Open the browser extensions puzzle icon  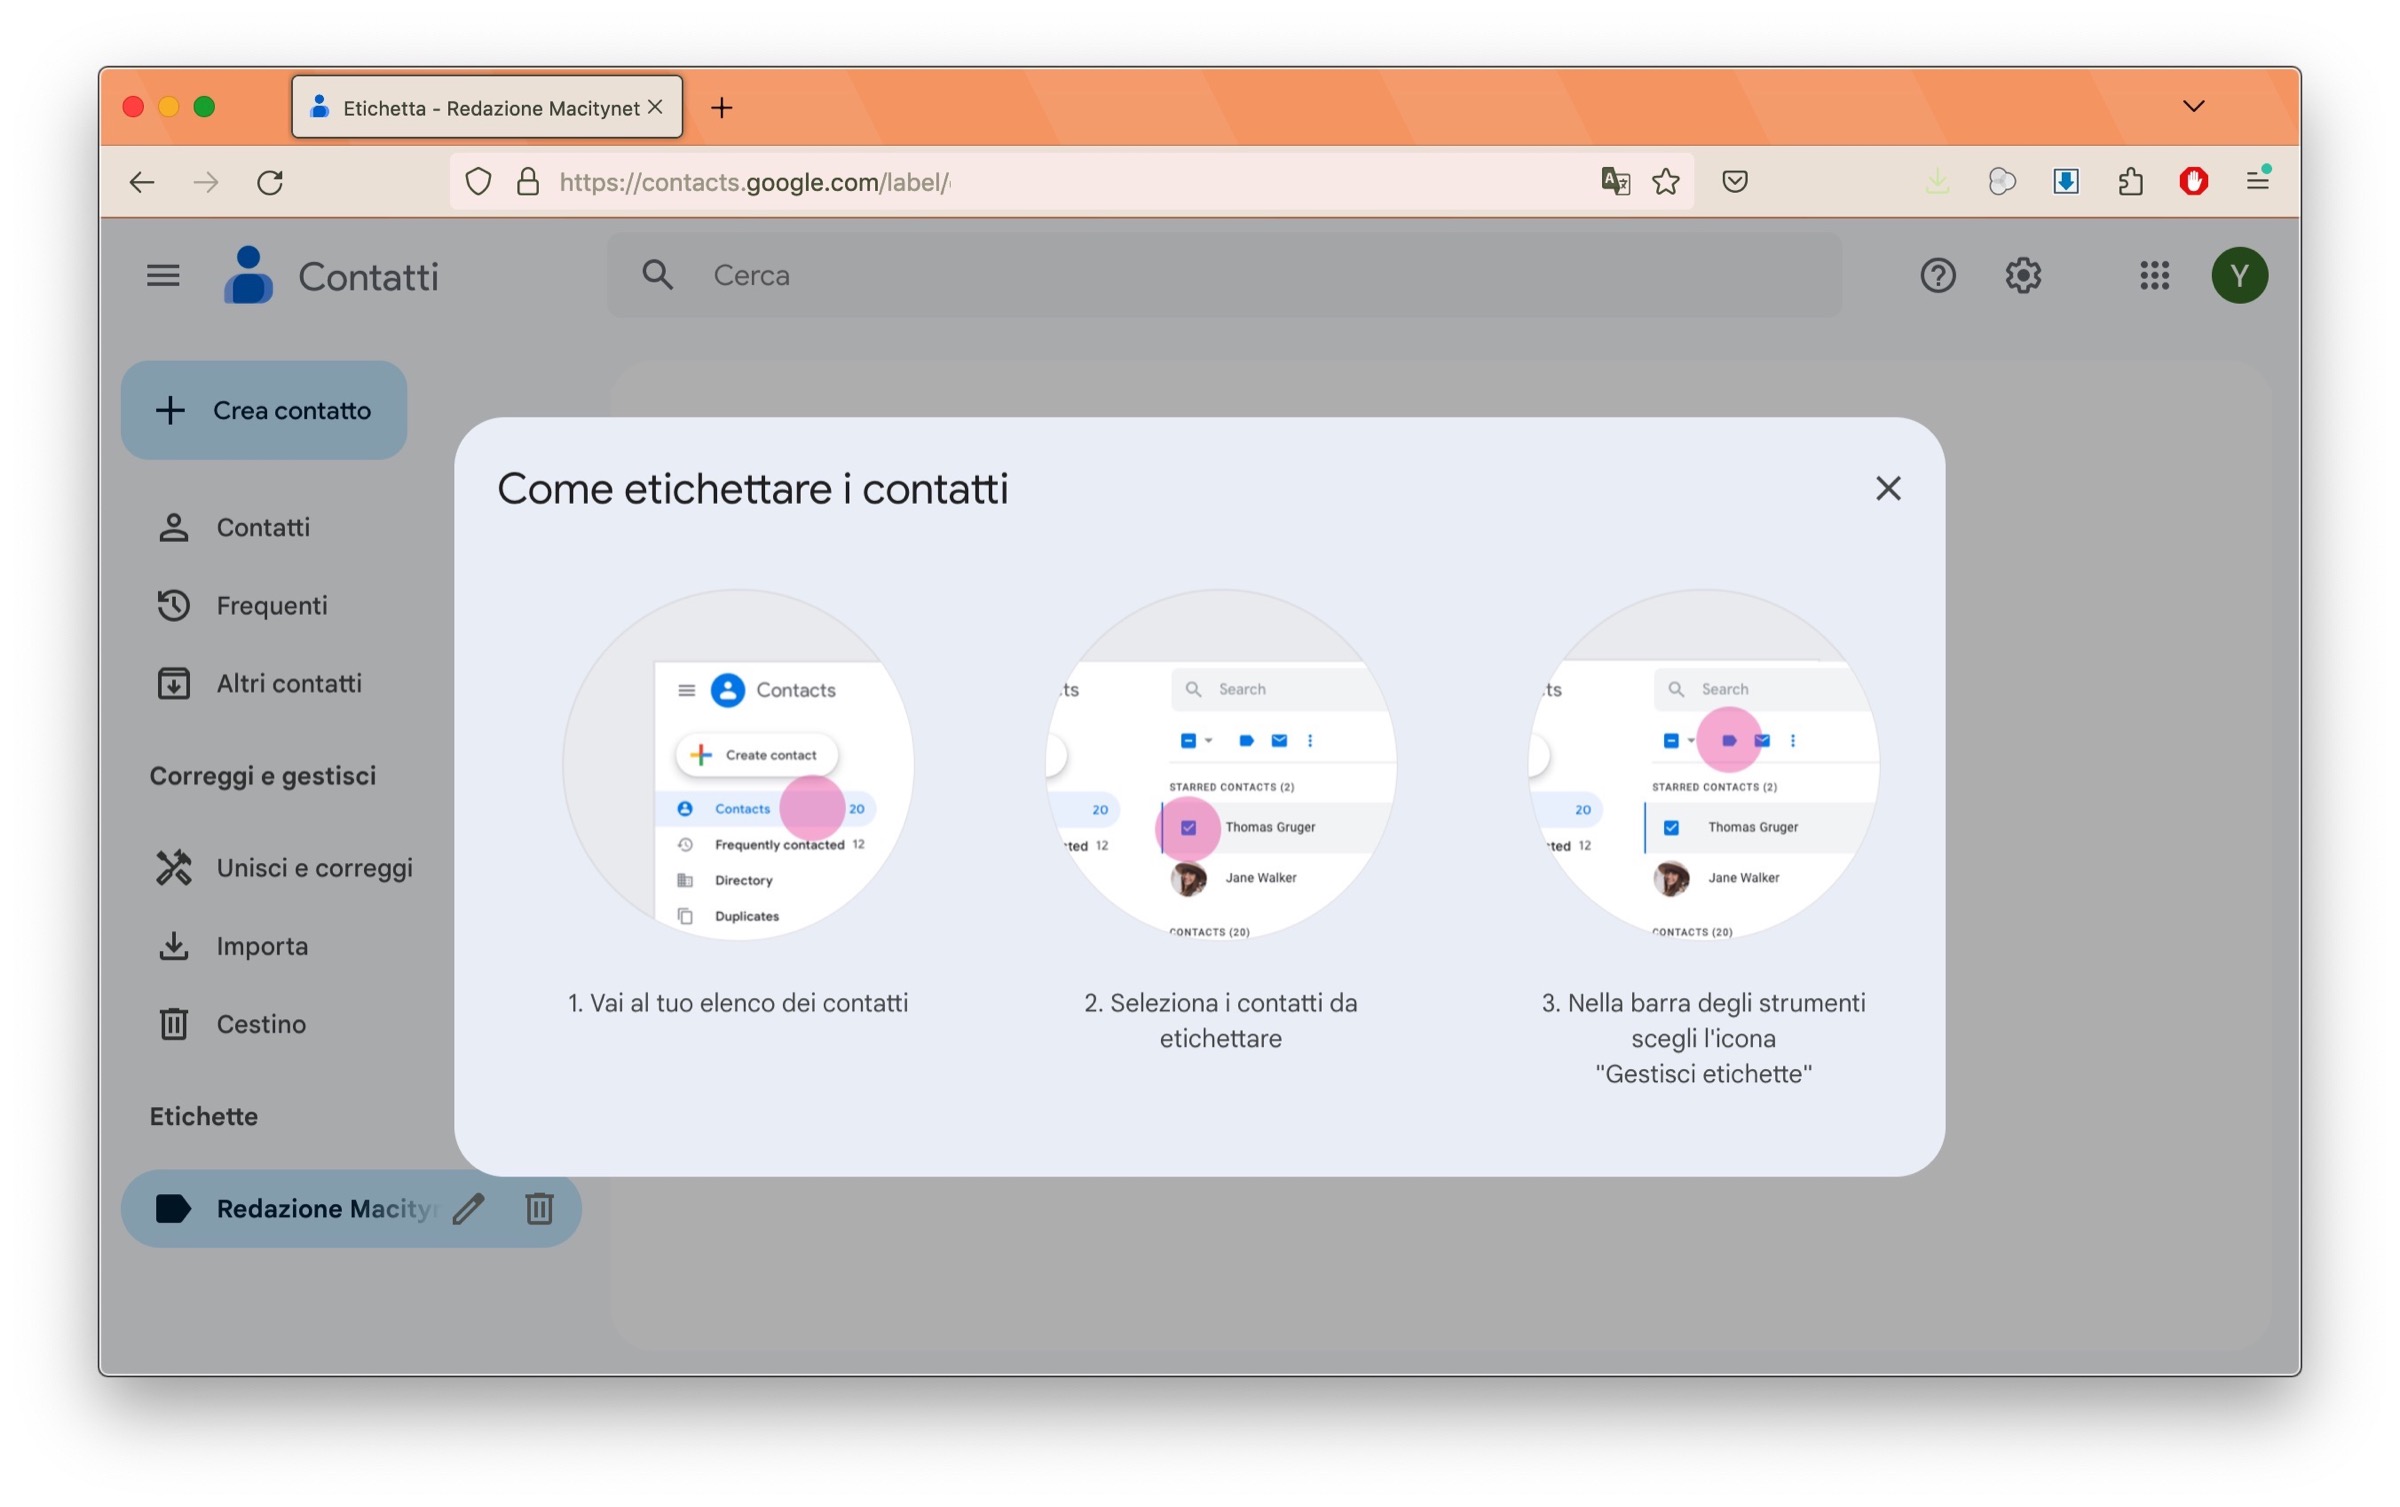click(x=2129, y=181)
